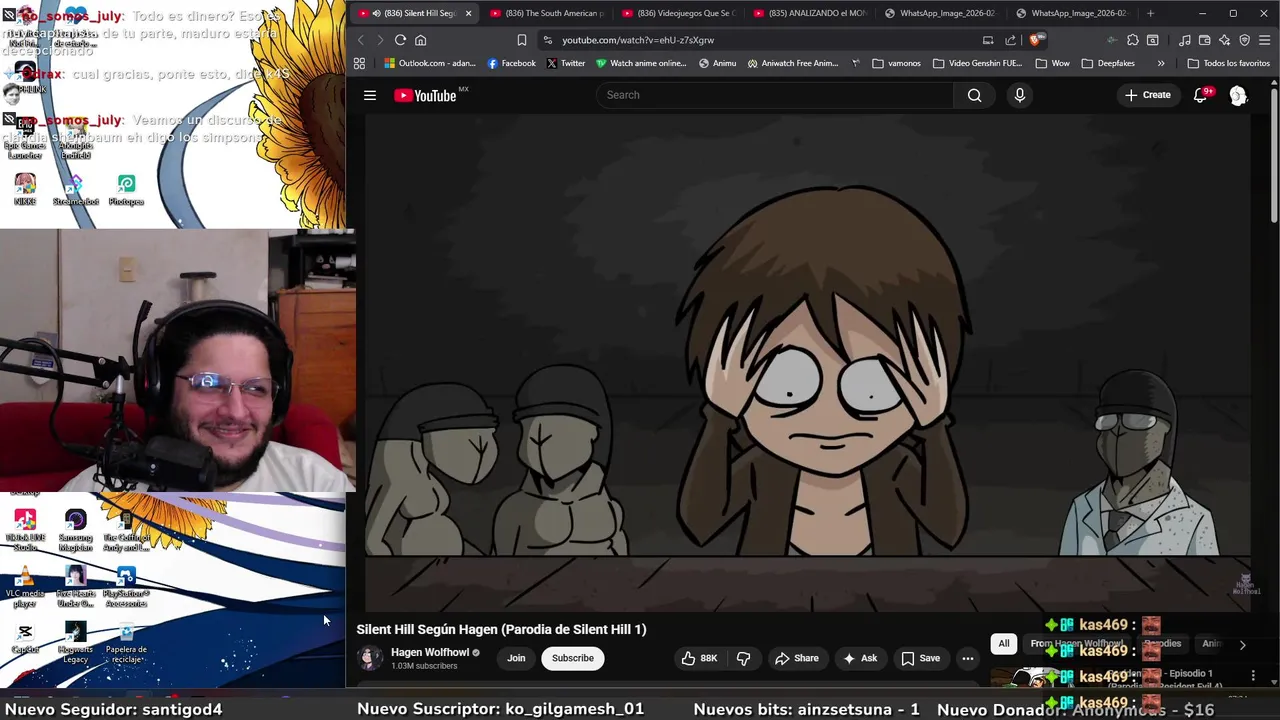Screen dimensions: 1280x720
Task: Bookmark this page with bookmark icon
Action: [521, 40]
